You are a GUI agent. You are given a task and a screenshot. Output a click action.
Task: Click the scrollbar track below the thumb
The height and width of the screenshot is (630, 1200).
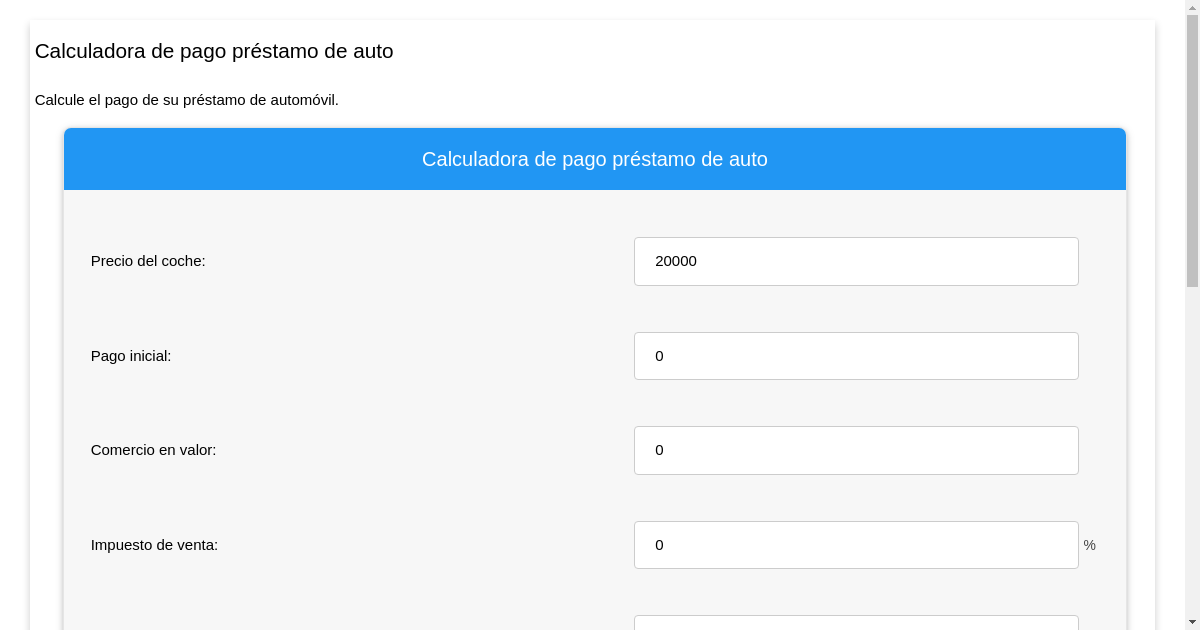1193,450
